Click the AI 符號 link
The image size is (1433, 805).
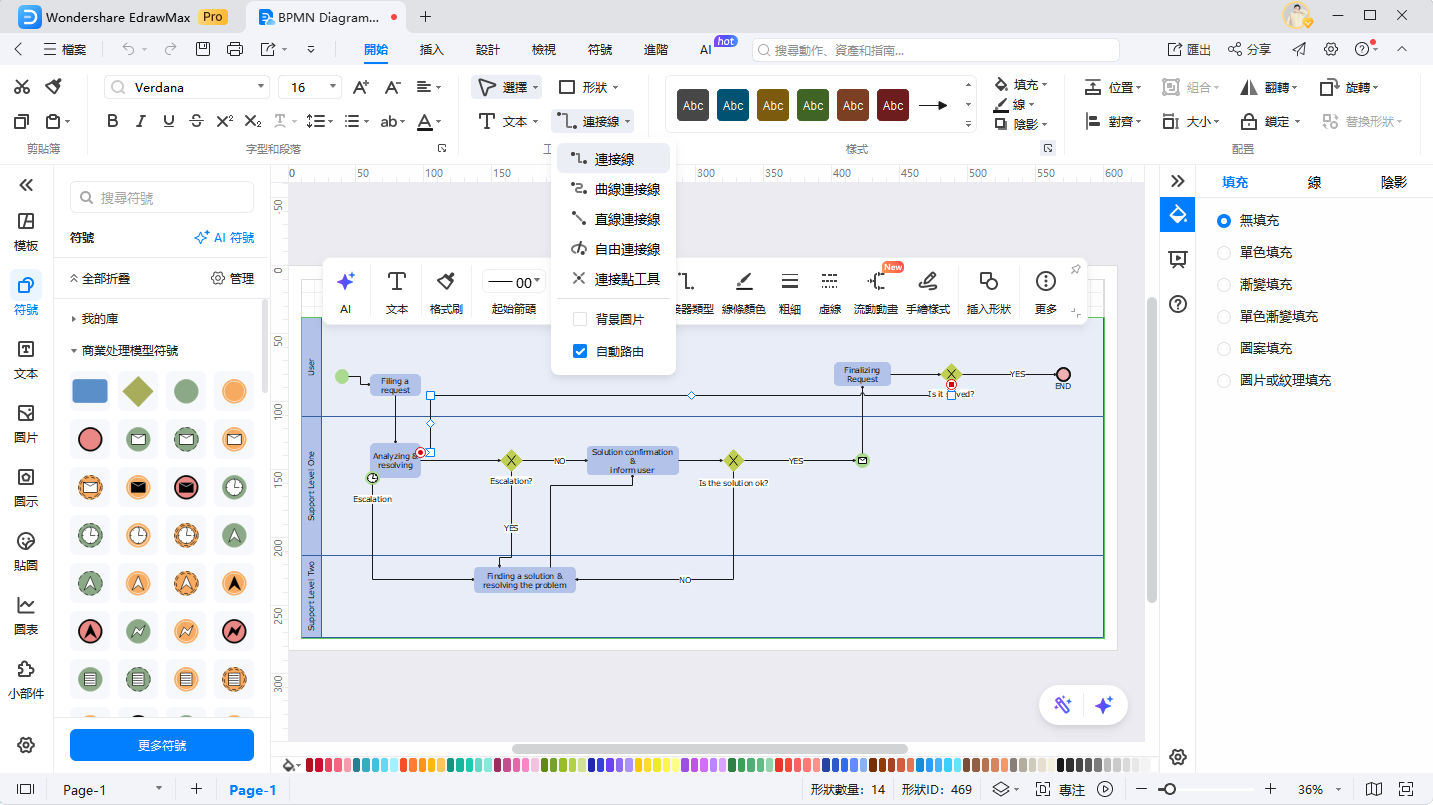point(224,238)
